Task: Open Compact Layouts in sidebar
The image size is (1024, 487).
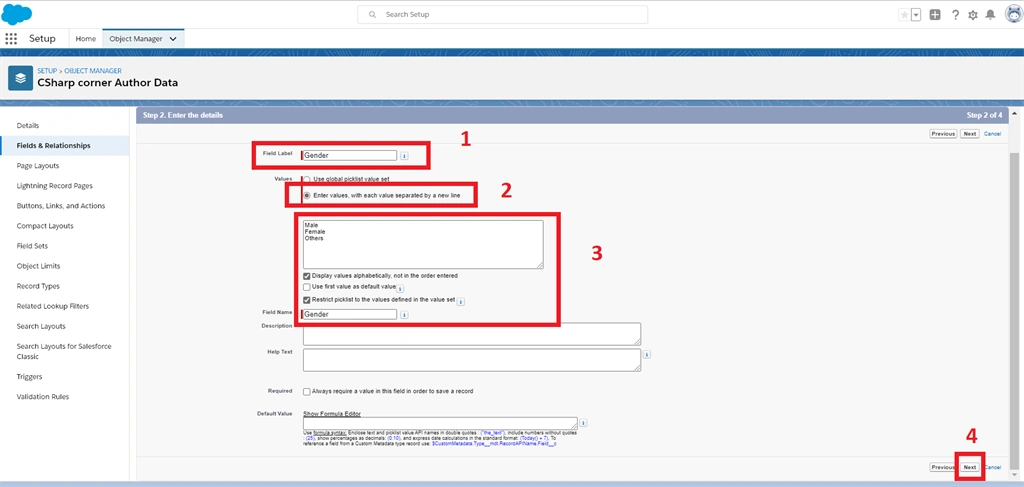Action: [45, 226]
